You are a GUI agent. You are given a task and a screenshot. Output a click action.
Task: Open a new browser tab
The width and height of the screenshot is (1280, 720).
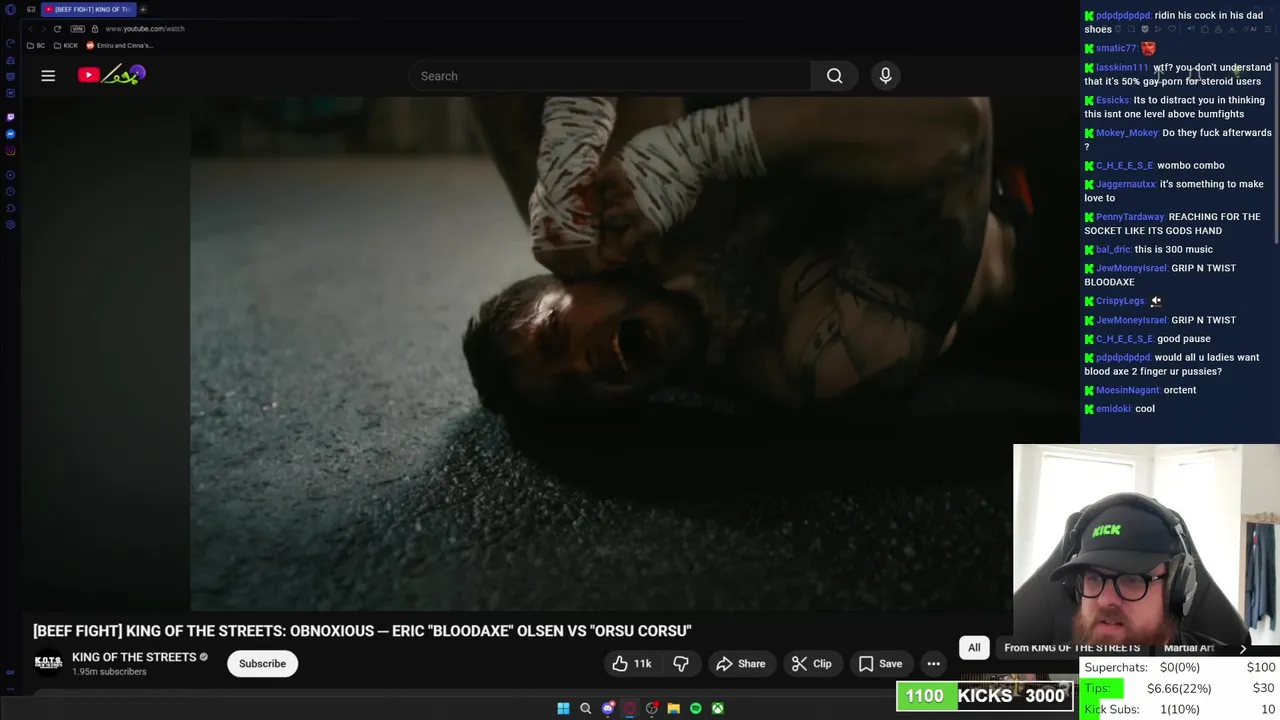(143, 9)
